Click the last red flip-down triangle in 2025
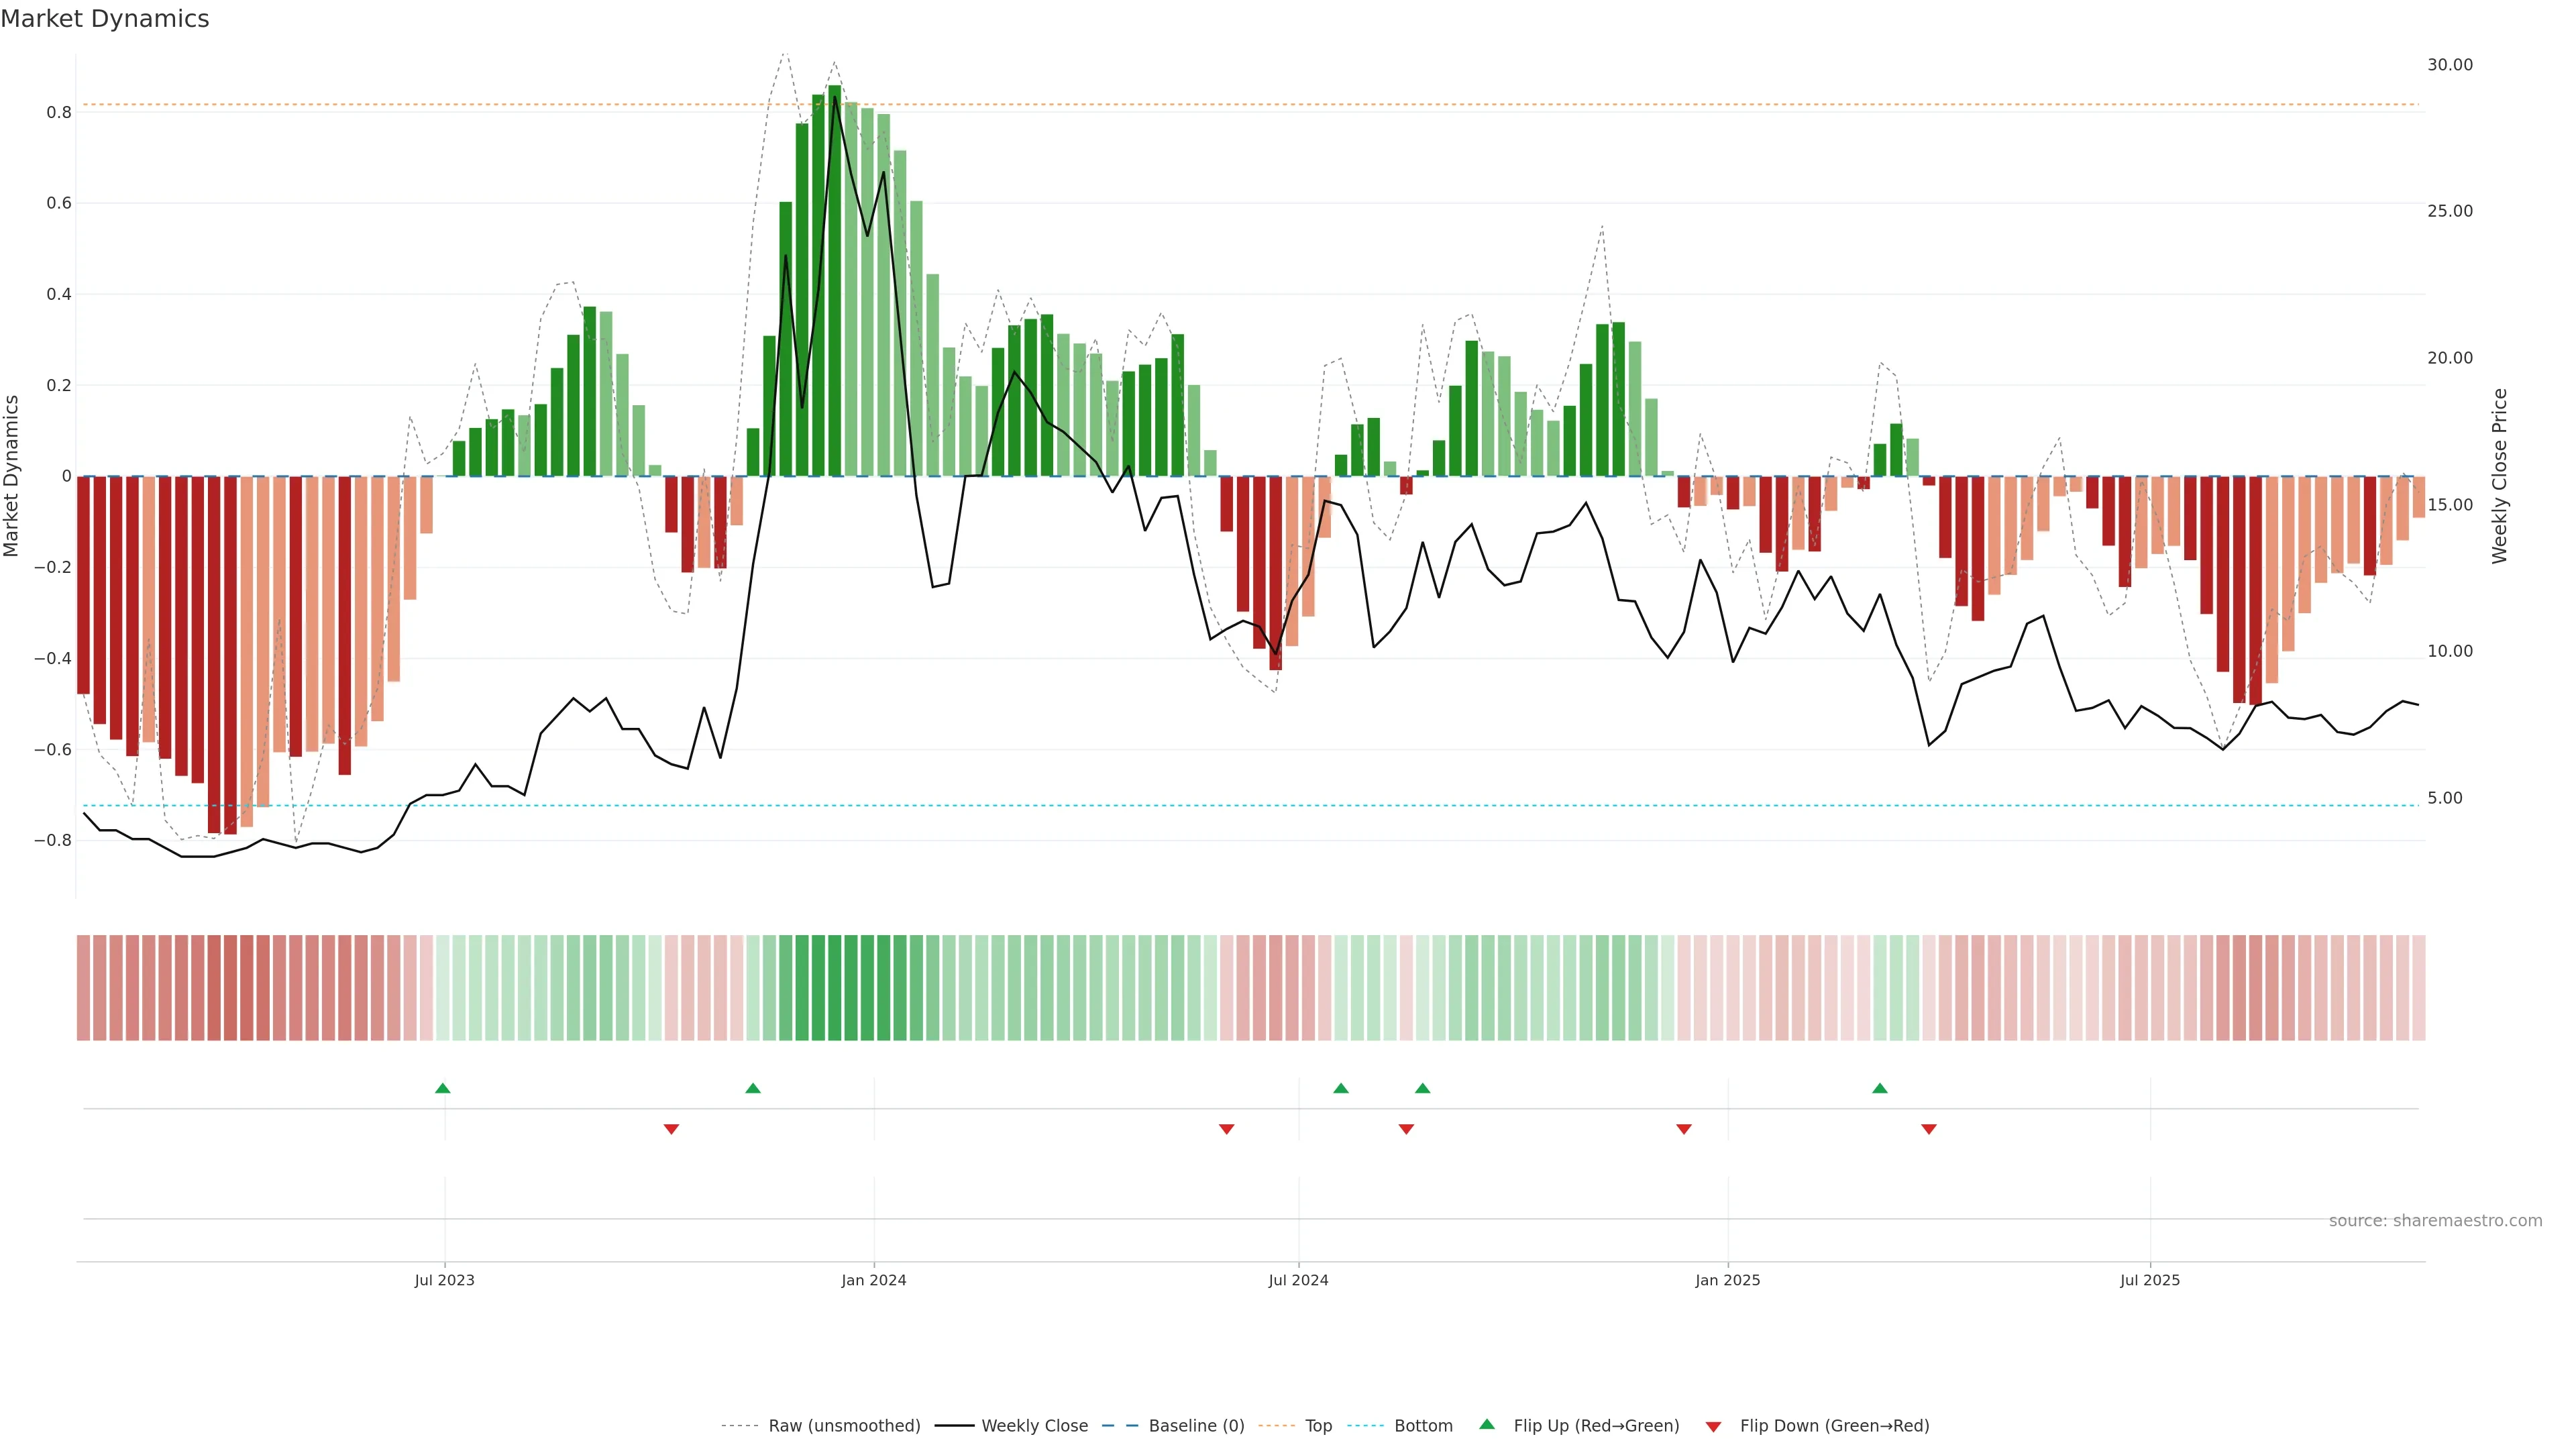 click(x=1929, y=1129)
